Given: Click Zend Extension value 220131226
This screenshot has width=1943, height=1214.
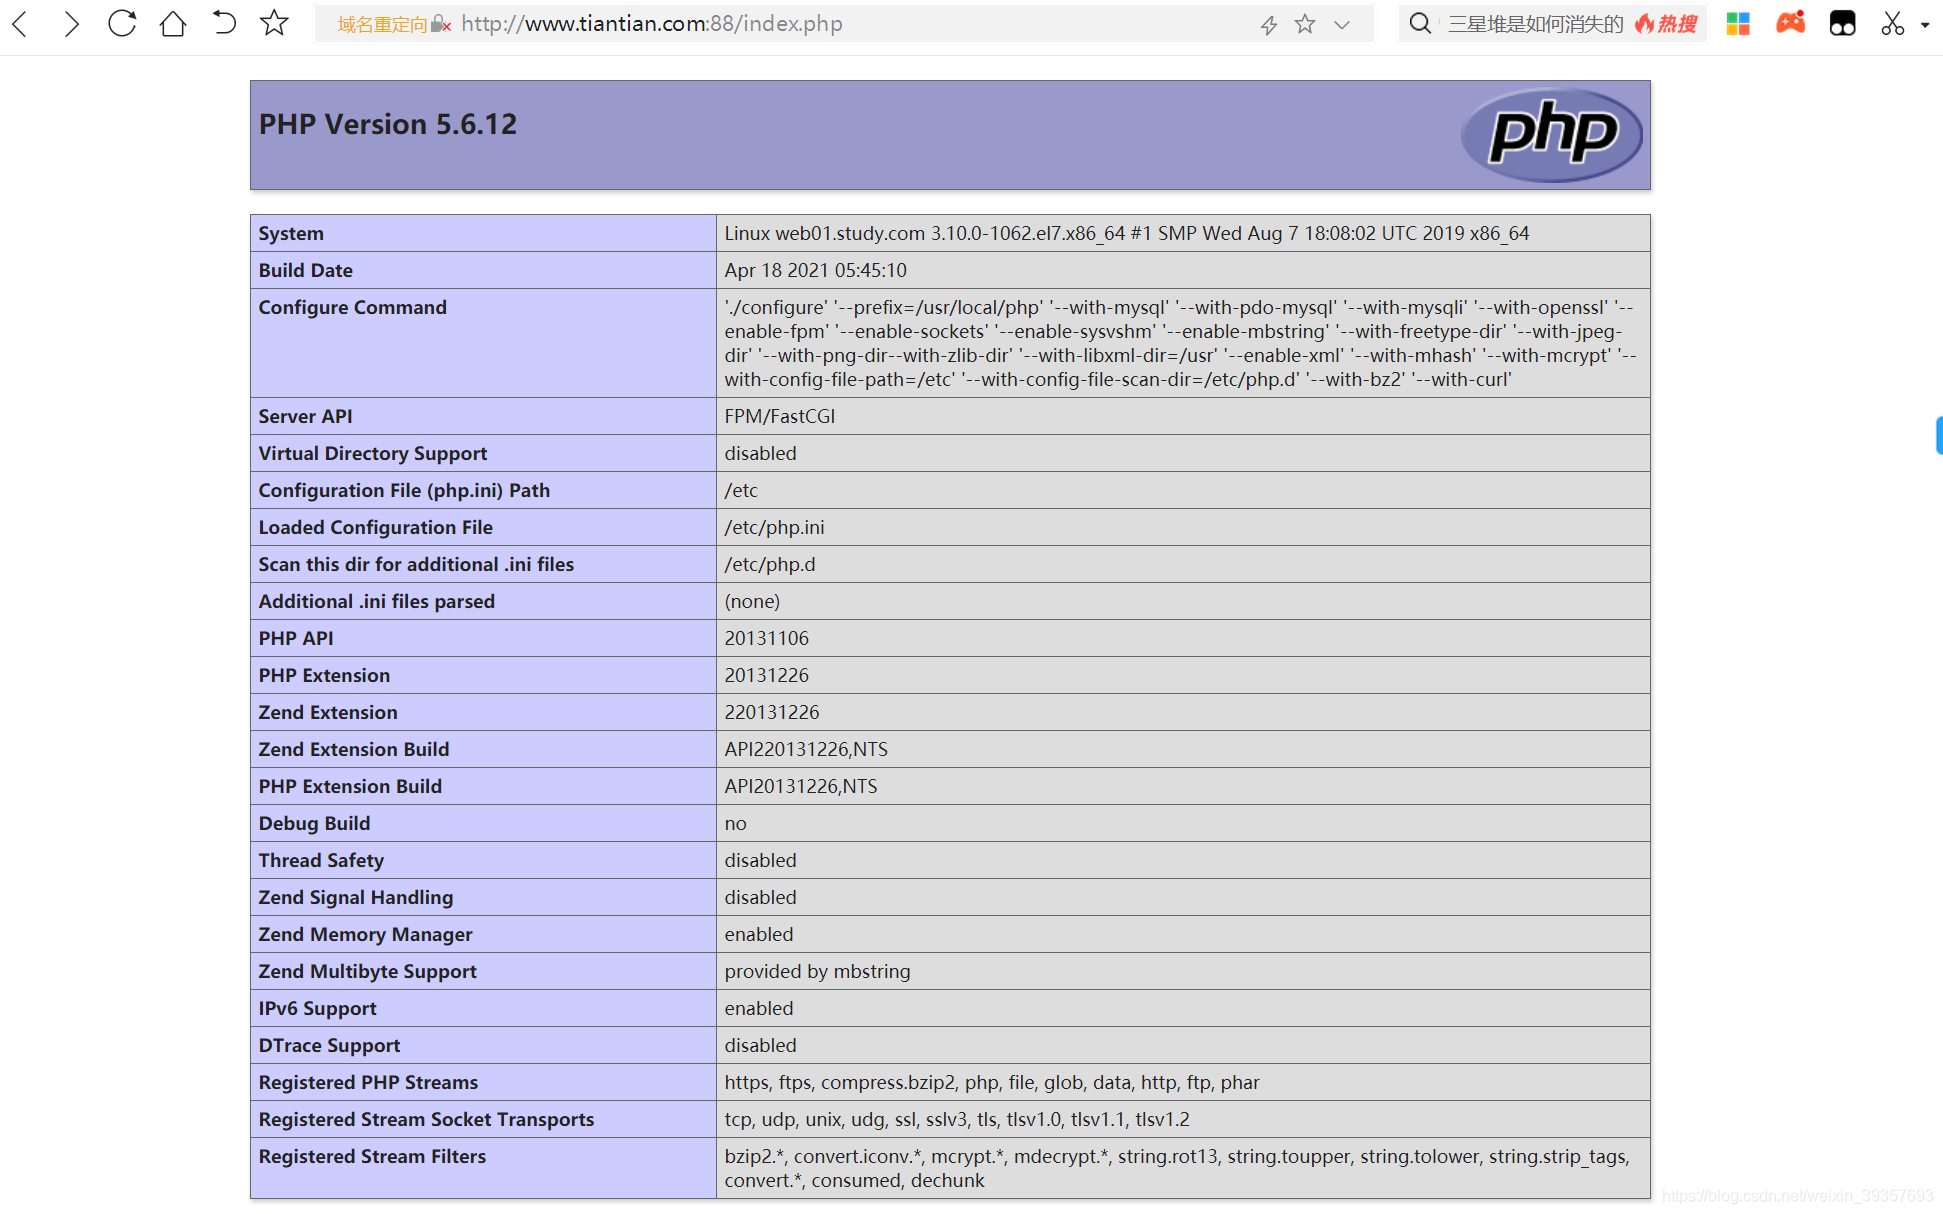Looking at the screenshot, I should [772, 712].
